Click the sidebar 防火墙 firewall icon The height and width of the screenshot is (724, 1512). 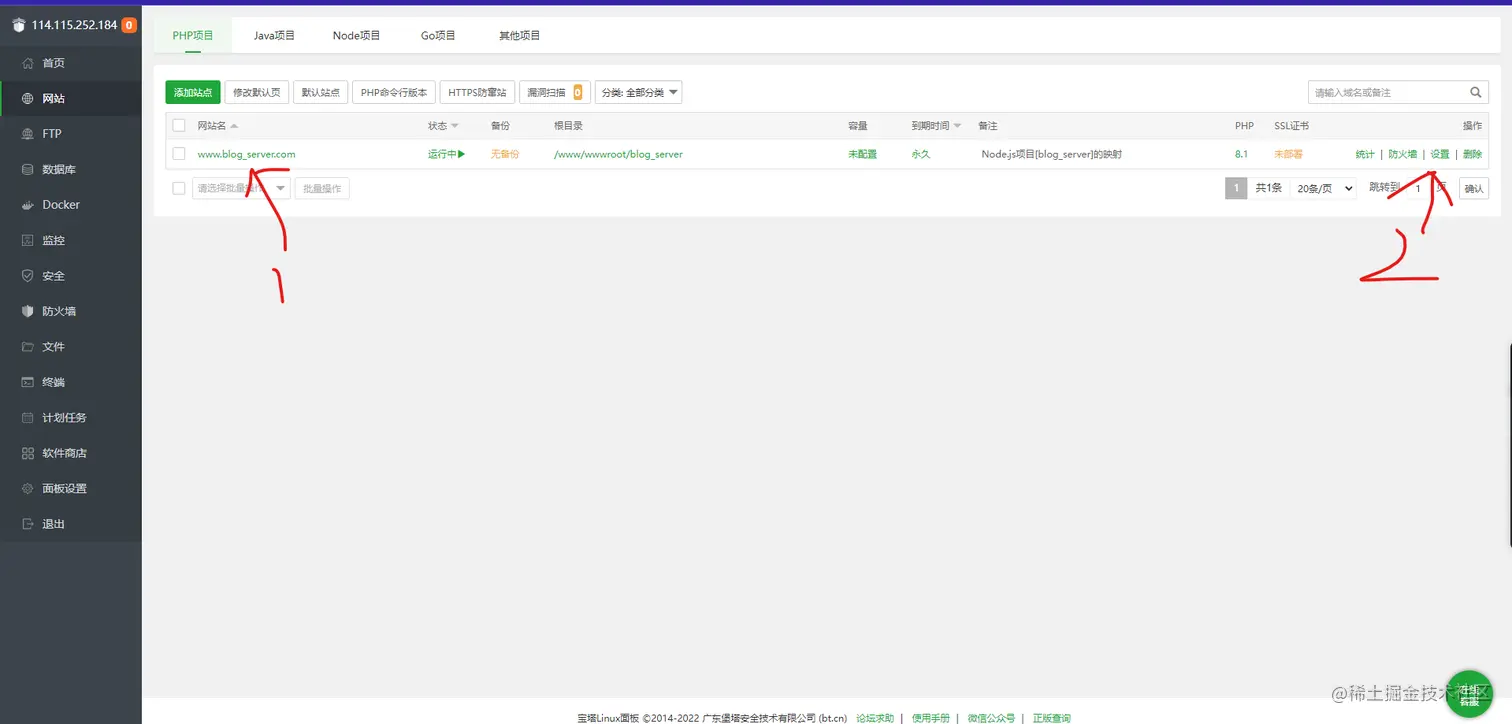pos(28,311)
